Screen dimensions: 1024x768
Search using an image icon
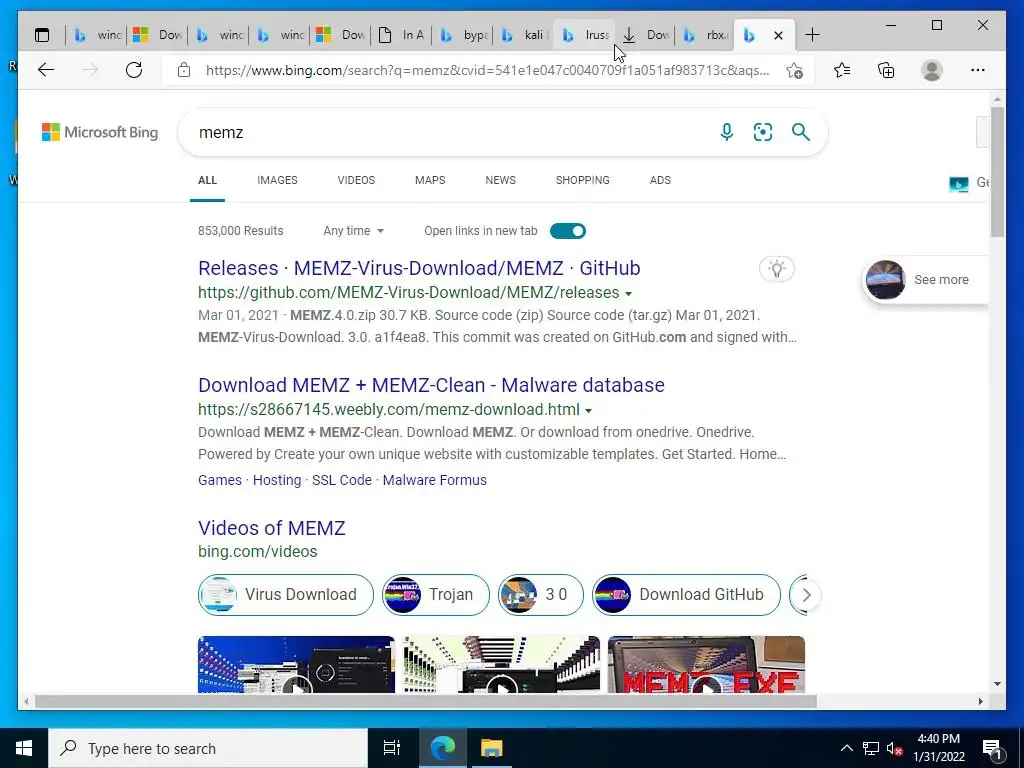pos(763,132)
